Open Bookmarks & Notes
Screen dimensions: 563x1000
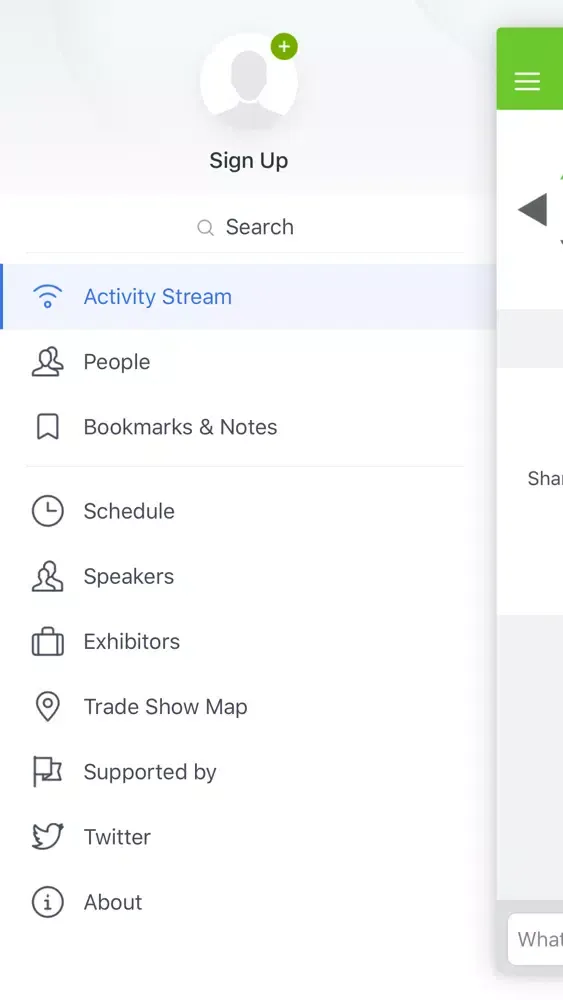[248, 427]
